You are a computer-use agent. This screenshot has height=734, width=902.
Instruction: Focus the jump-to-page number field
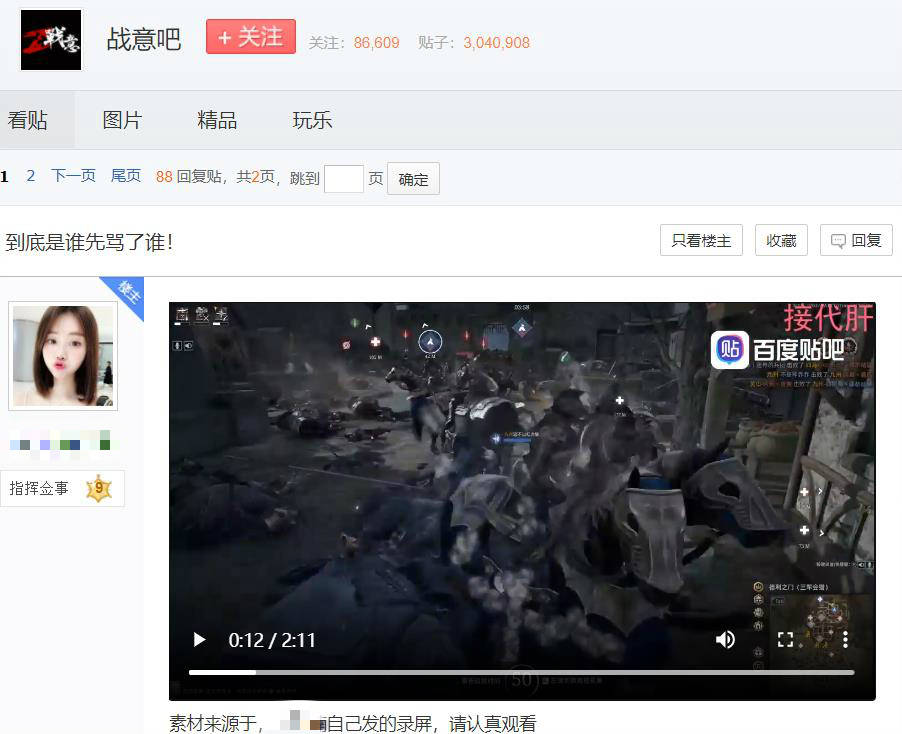[344, 179]
